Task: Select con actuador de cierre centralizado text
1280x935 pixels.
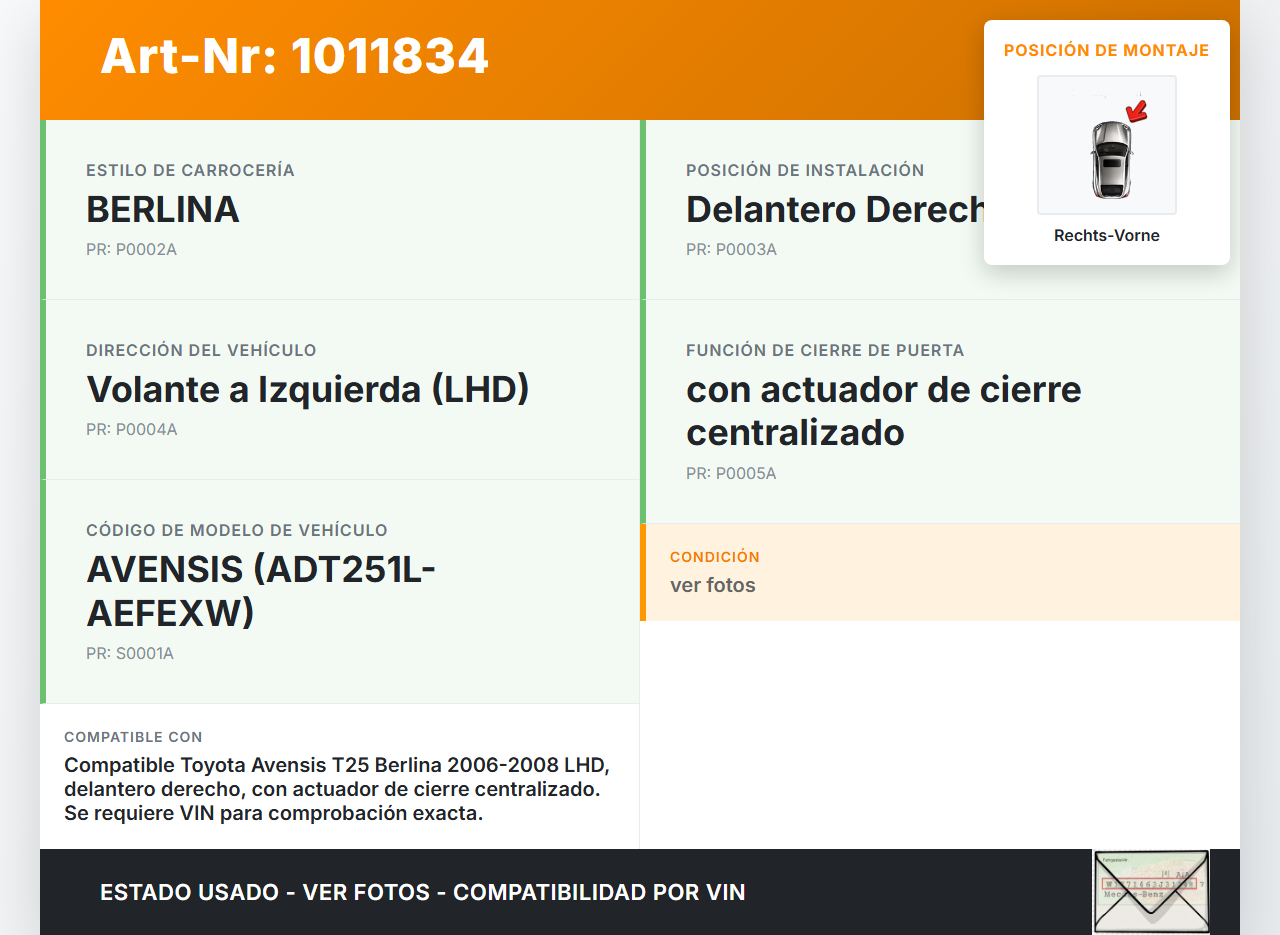Action: 883,410
